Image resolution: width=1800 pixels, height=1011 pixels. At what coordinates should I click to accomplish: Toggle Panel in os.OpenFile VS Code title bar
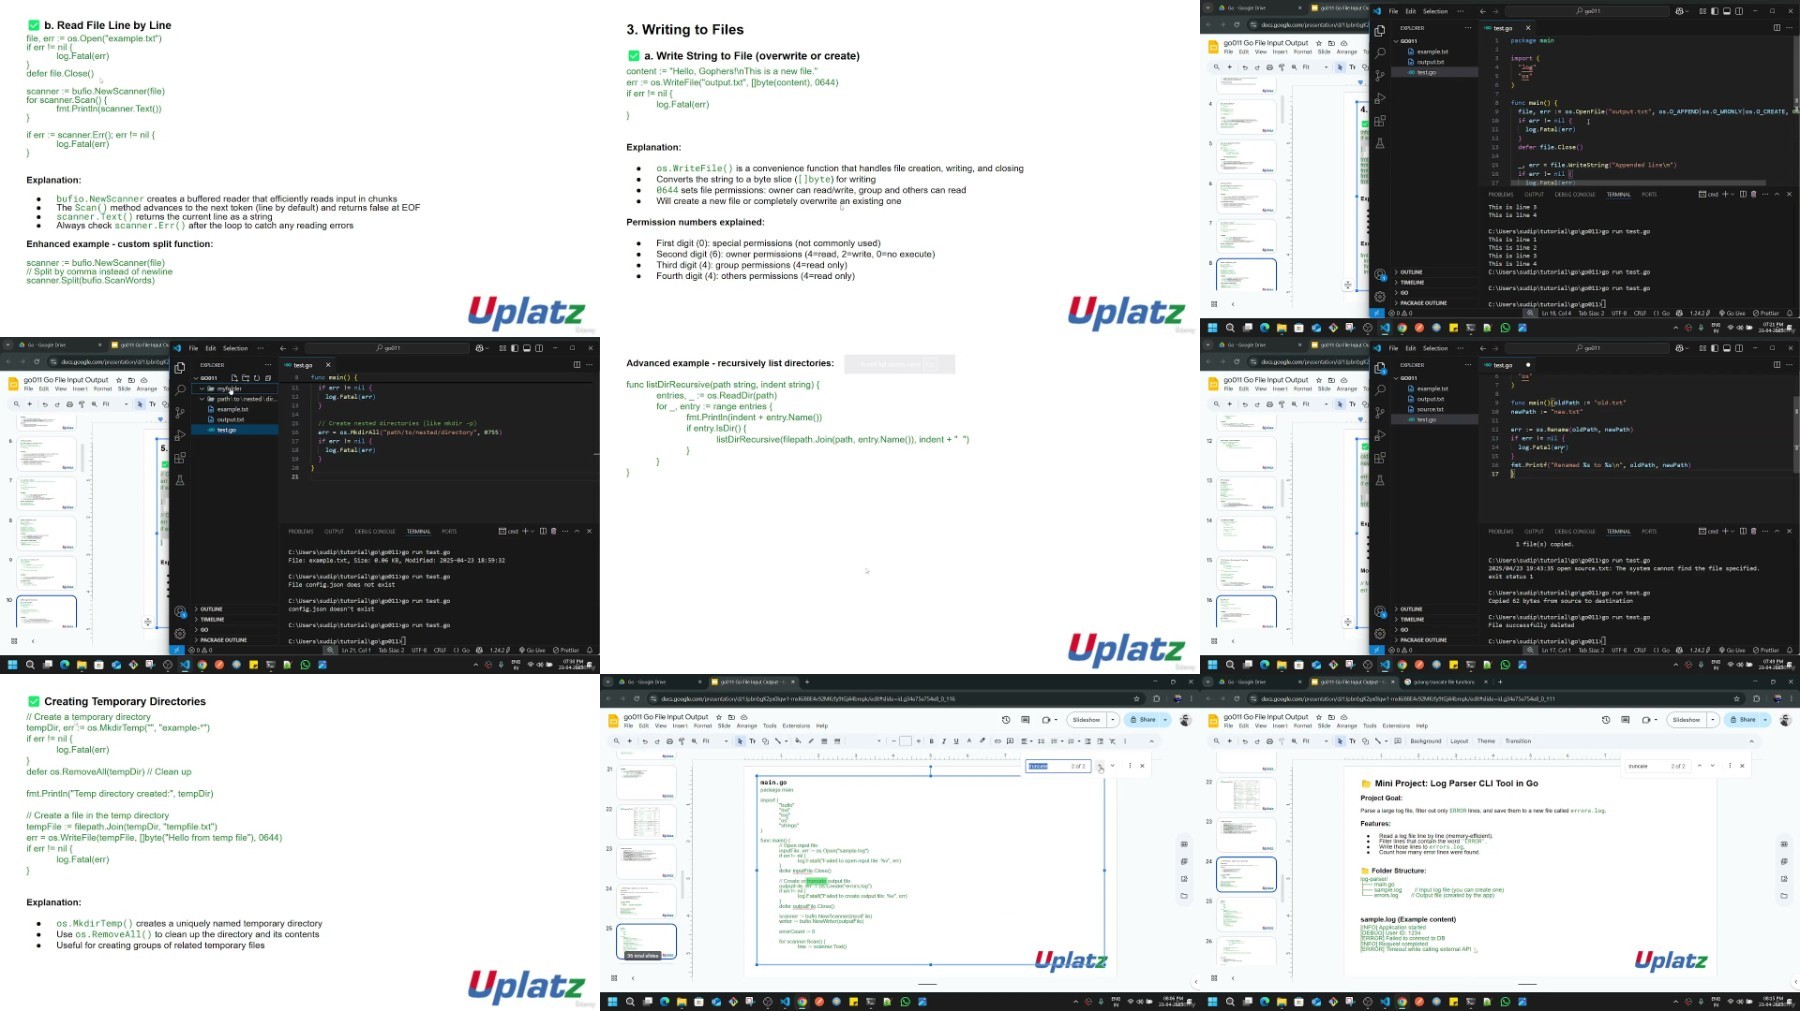click(1727, 11)
